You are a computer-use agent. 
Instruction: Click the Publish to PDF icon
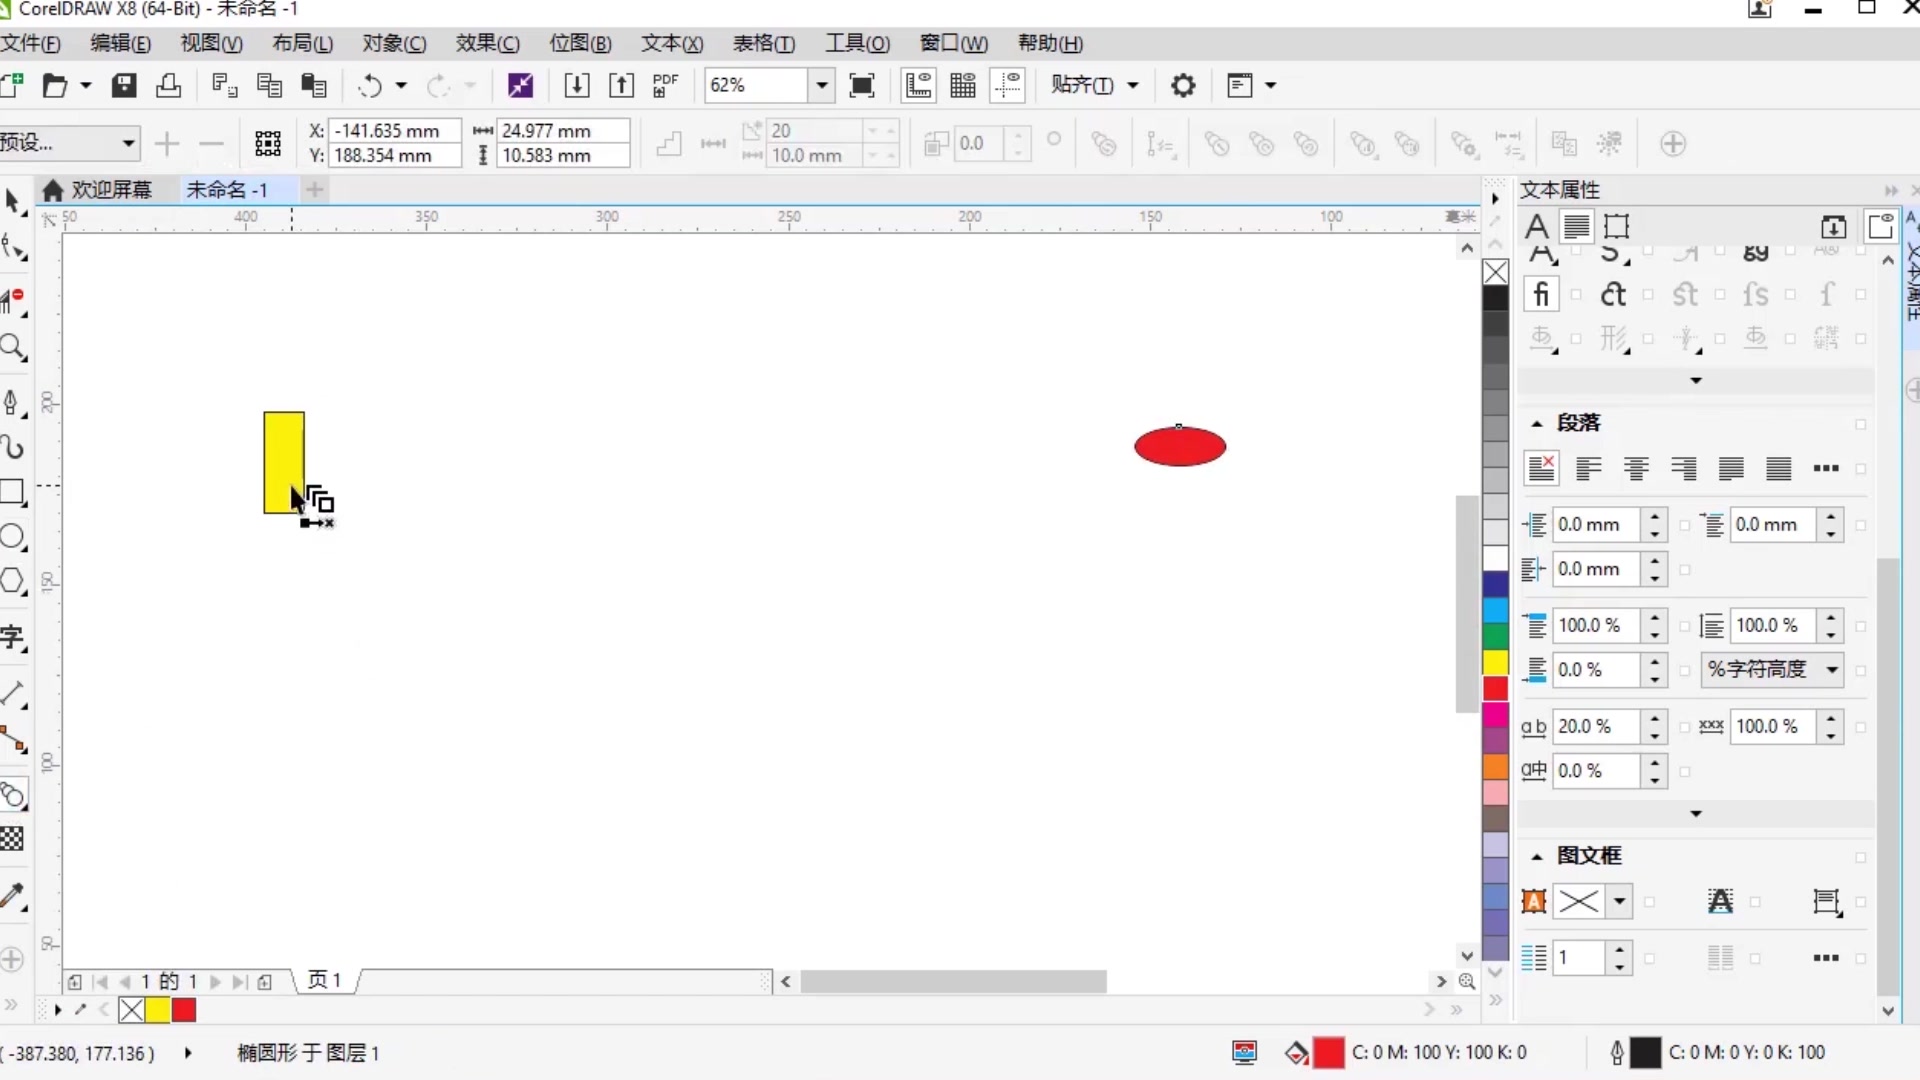coord(665,85)
